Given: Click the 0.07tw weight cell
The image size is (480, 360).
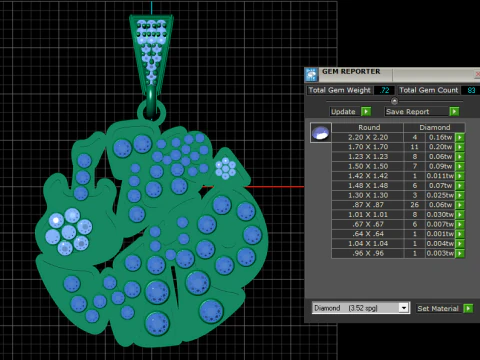Looking at the screenshot, I should point(440,186).
